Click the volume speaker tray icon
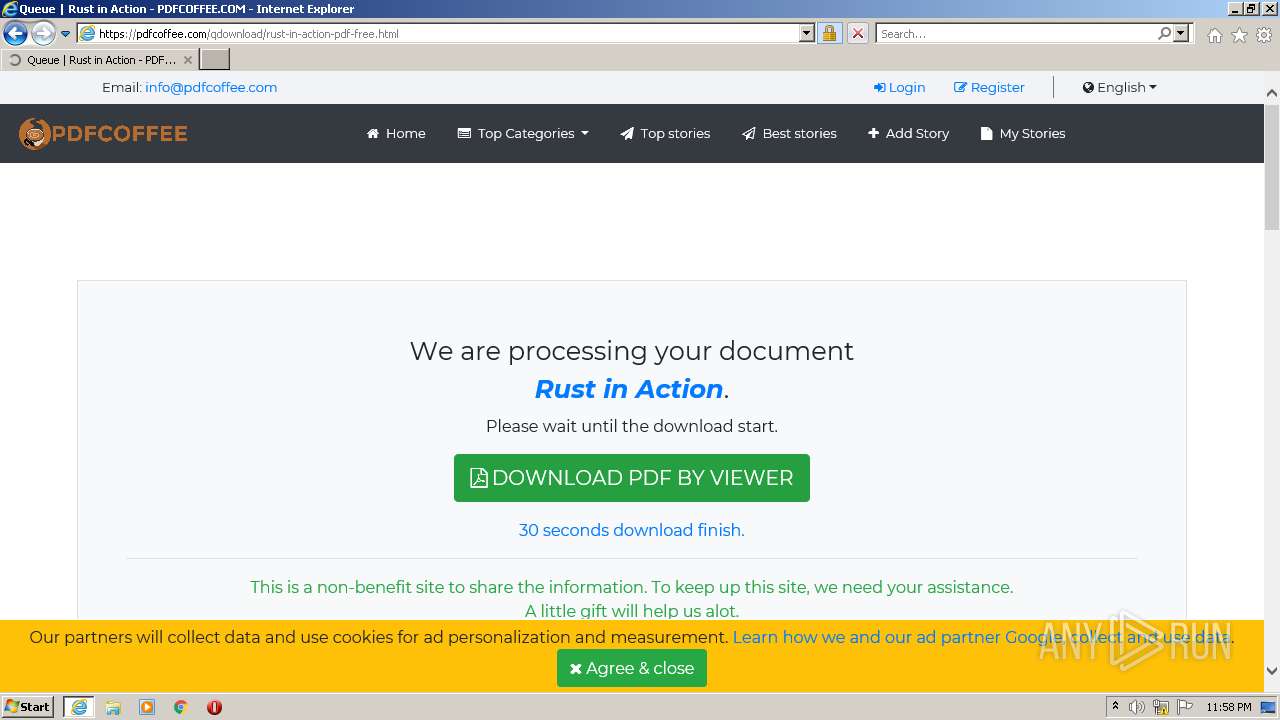The image size is (1280, 720). tap(1137, 707)
